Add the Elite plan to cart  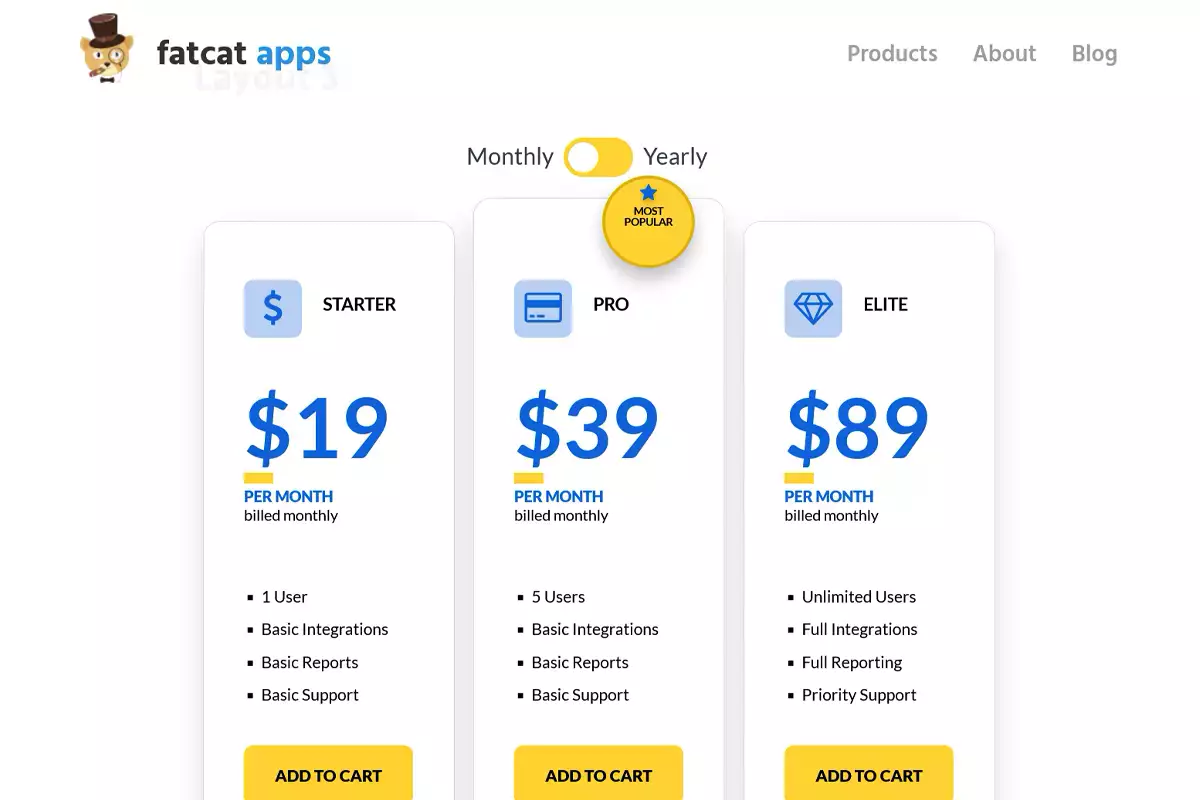tap(868, 775)
